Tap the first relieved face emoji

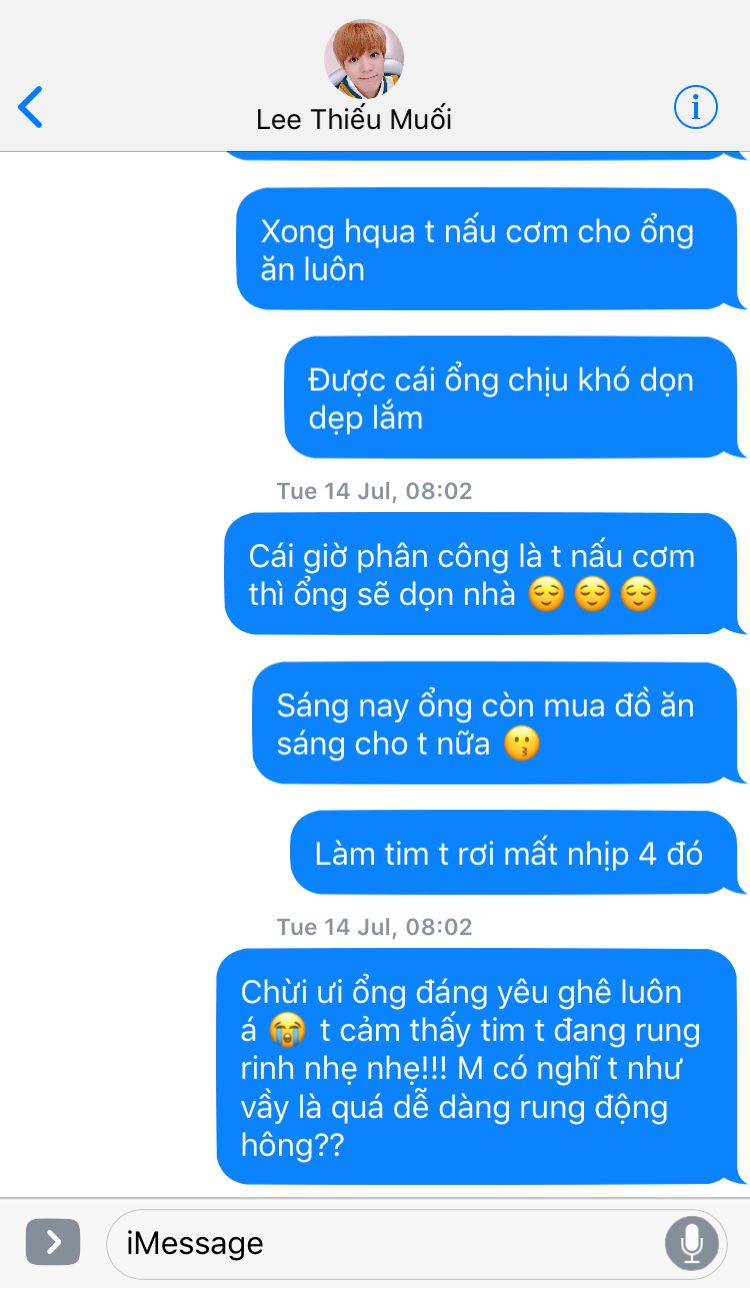coord(546,595)
